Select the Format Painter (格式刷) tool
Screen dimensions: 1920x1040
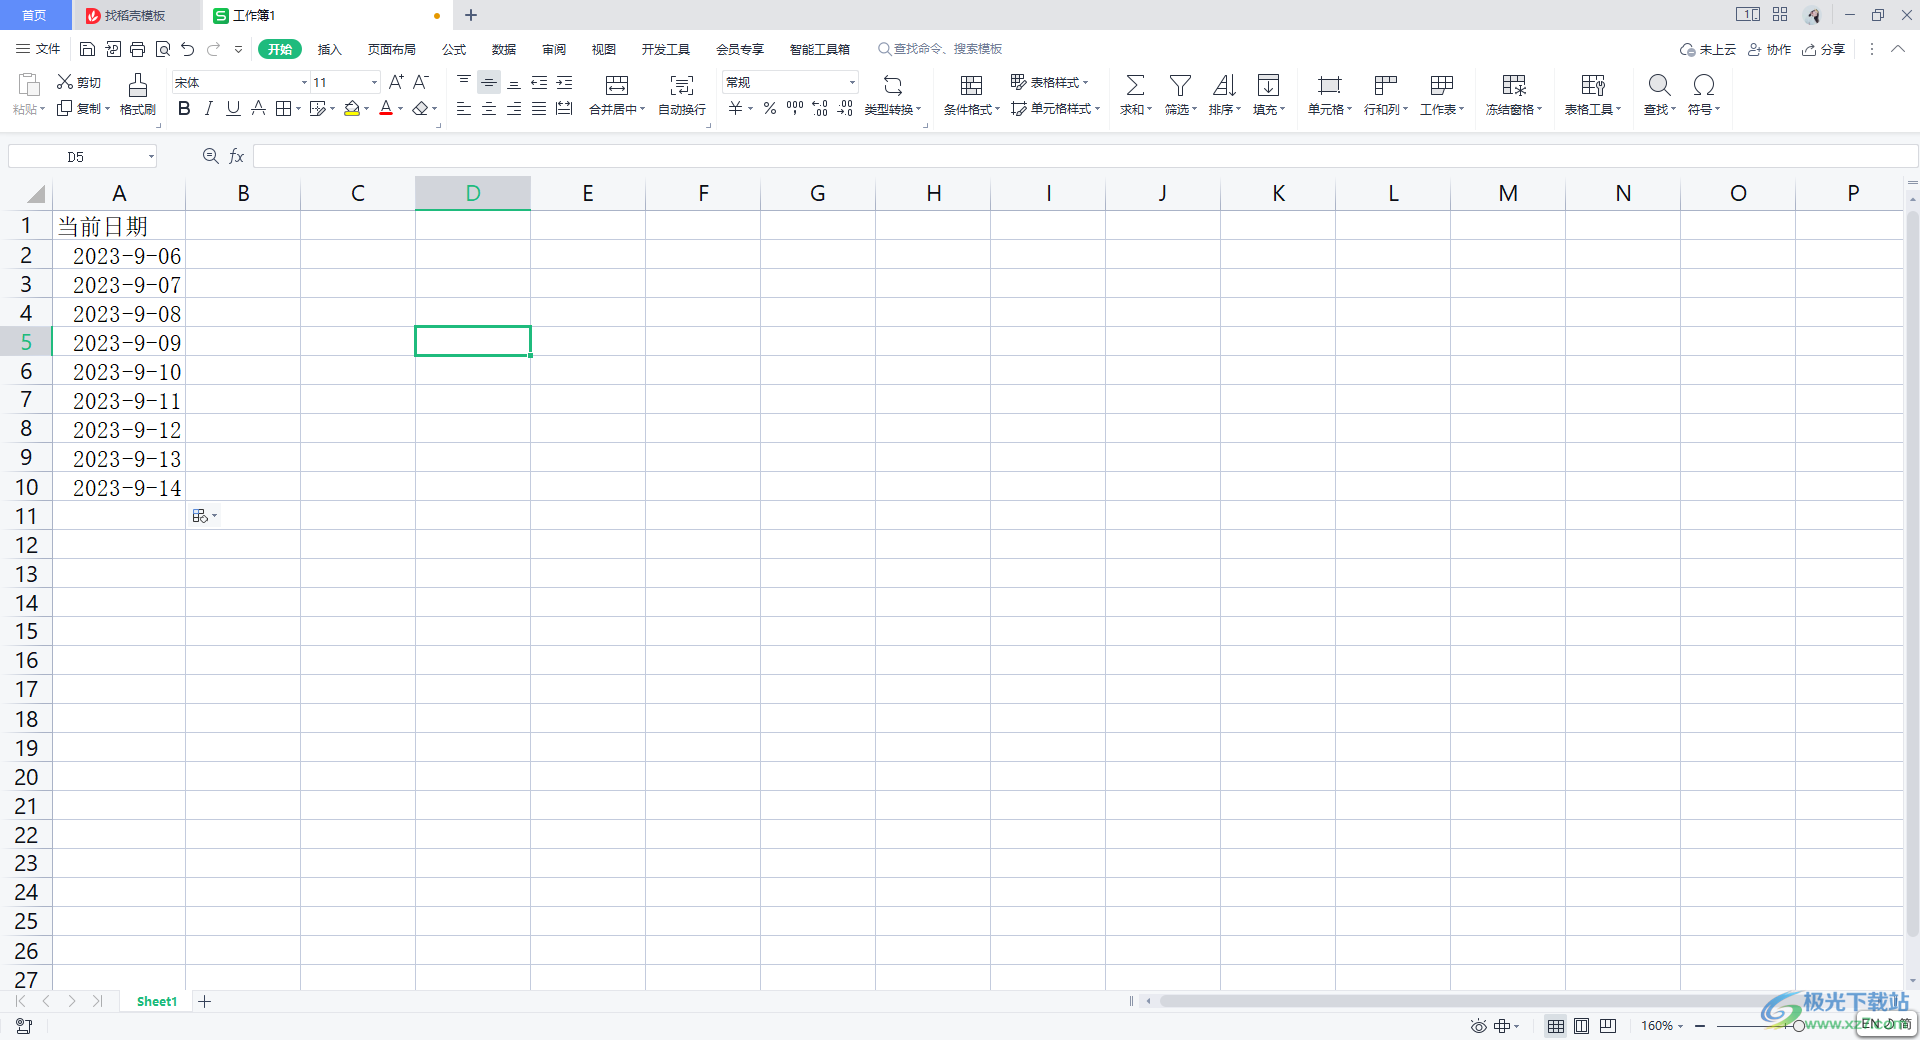138,95
